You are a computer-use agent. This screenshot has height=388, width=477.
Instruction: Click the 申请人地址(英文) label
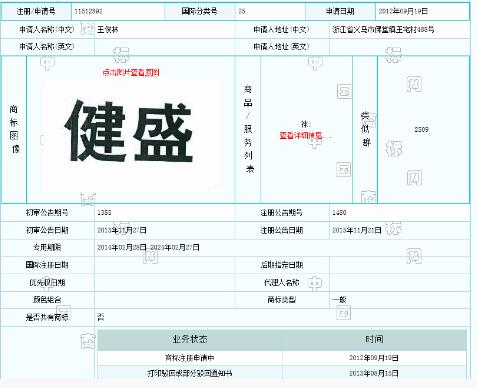click(281, 46)
